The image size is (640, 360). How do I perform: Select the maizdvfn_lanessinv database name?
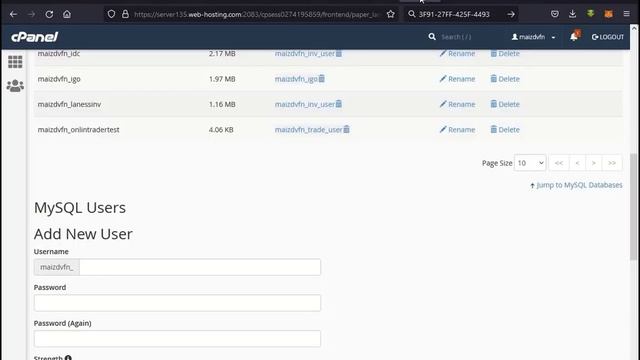click(x=69, y=104)
